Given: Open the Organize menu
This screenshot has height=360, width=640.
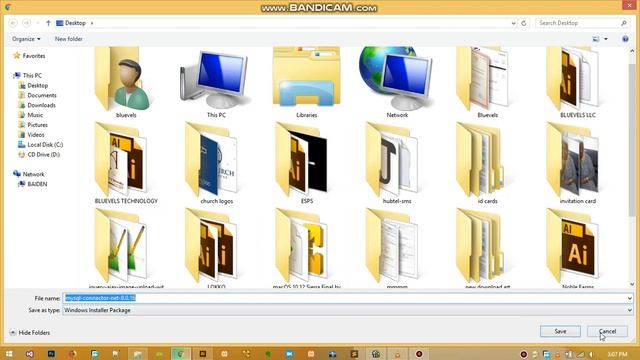Looking at the screenshot, I should 26,39.
